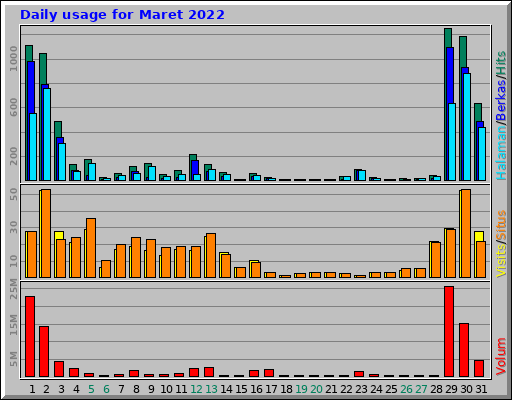This screenshot has height=400, width=512.
Task: Select day label "3" on x-axis
Action: [61, 389]
